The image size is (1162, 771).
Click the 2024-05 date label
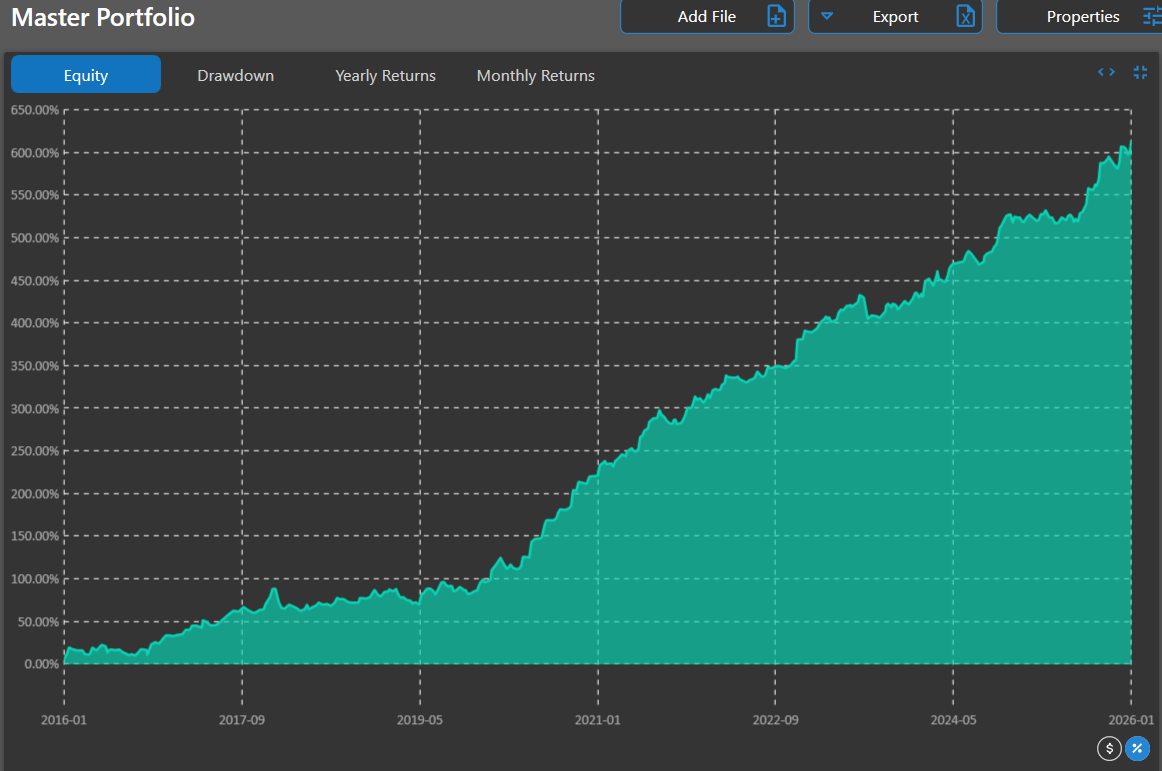click(953, 720)
